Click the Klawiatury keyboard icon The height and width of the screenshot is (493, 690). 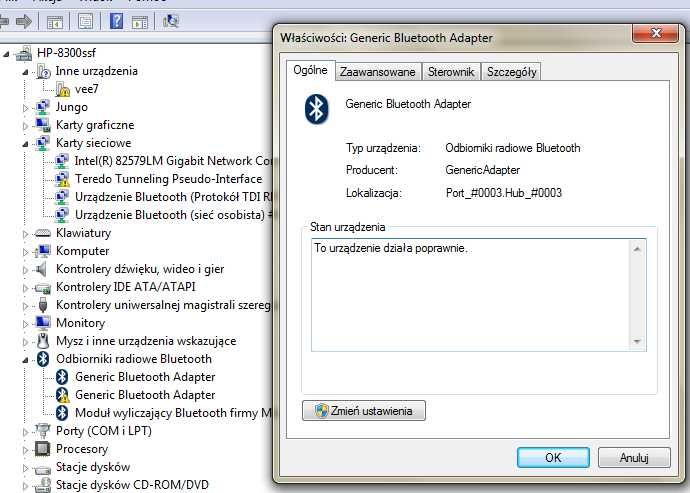[x=43, y=233]
